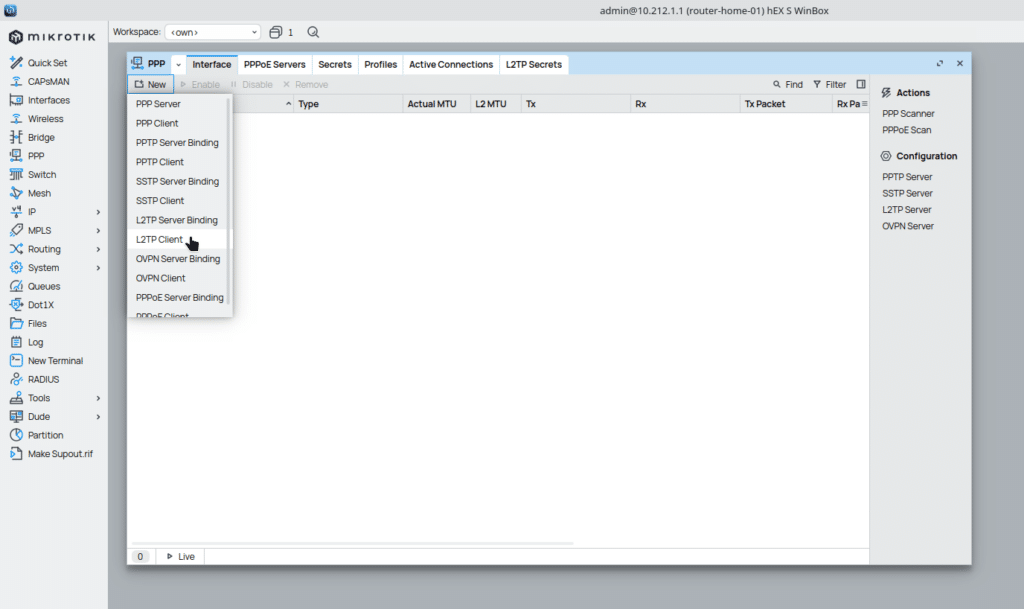
Task: Open the table column chooser icon
Action: click(864, 104)
